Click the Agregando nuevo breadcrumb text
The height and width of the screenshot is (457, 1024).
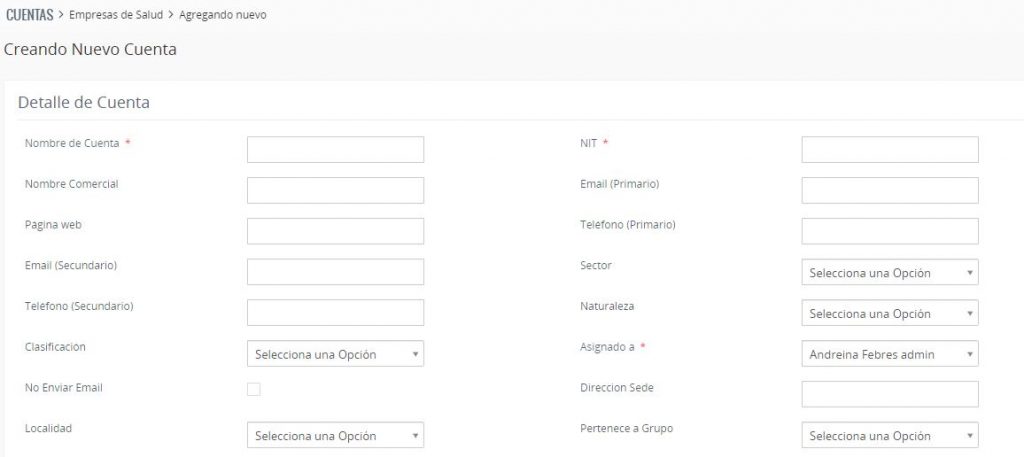223,15
